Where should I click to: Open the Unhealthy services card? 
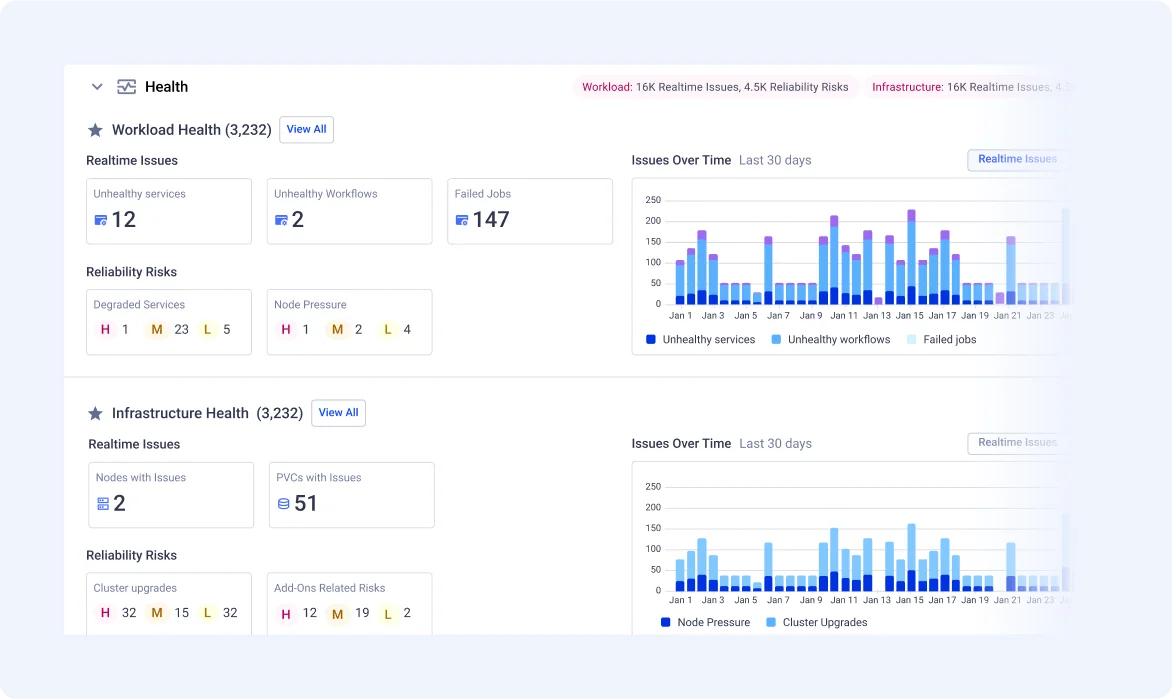(x=169, y=211)
